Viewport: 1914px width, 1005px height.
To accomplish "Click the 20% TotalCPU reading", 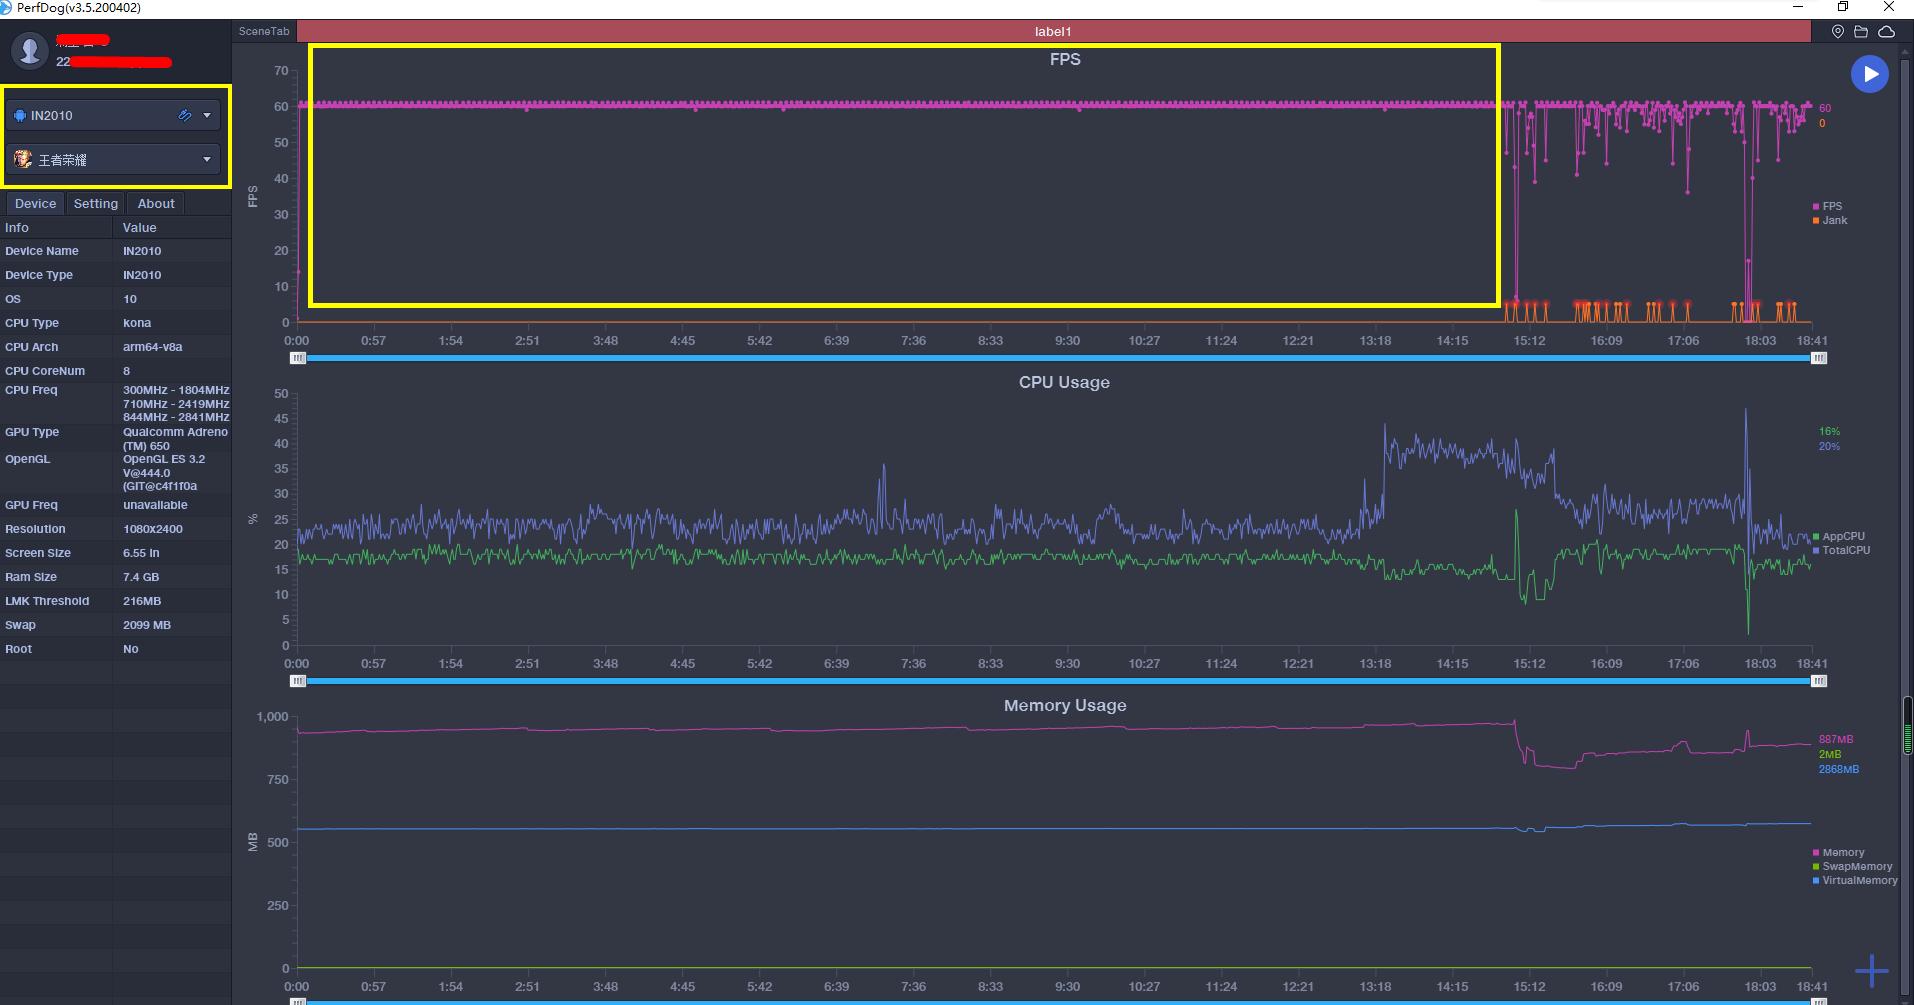I will [x=1829, y=446].
